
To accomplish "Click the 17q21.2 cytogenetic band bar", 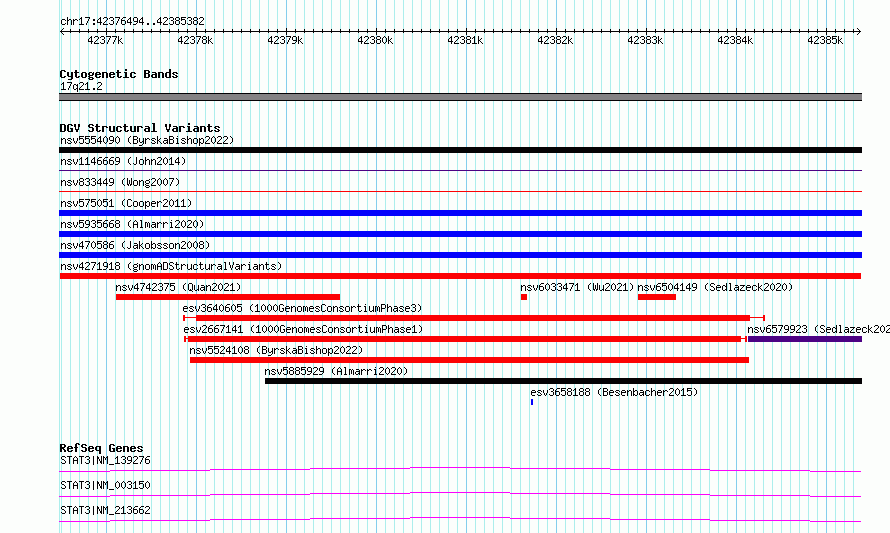I will pos(460,97).
